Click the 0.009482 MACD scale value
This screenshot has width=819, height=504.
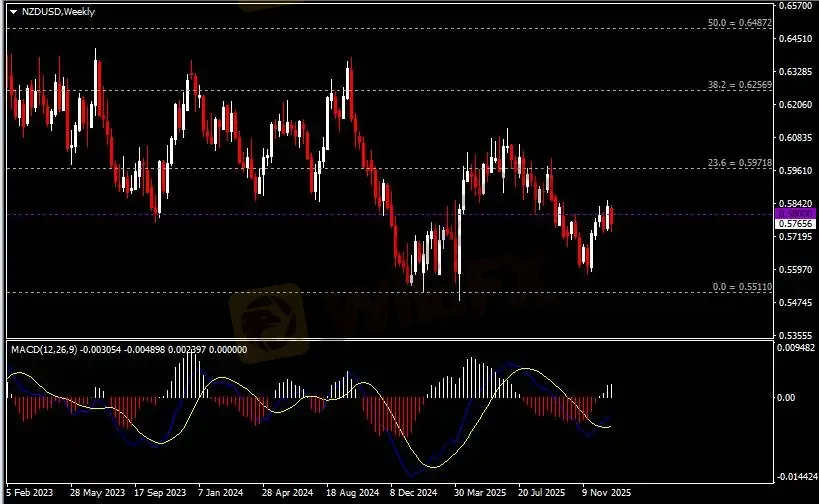coord(798,348)
